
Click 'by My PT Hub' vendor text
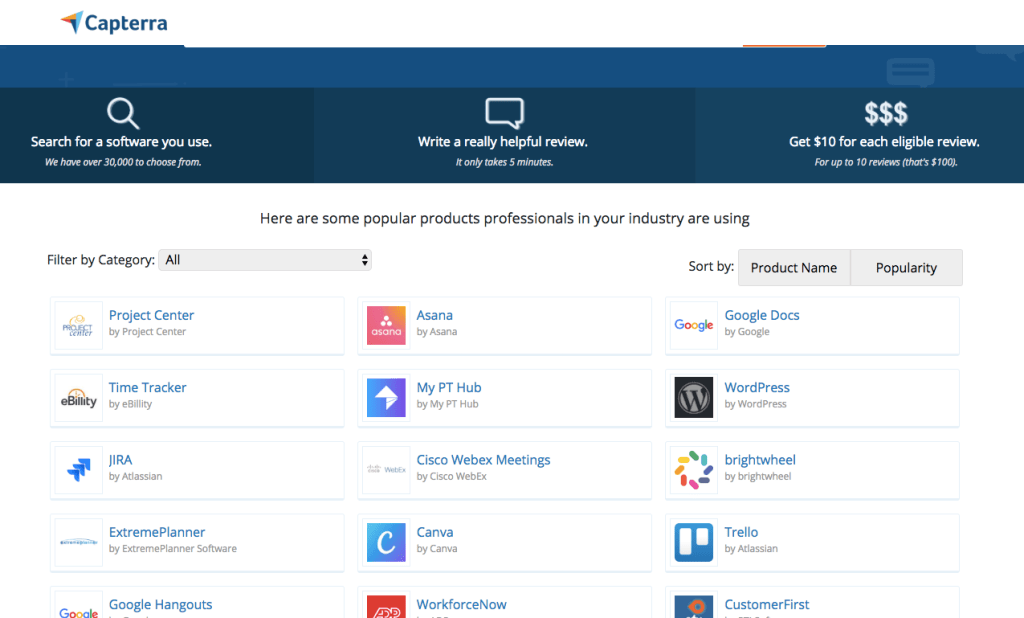[447, 404]
